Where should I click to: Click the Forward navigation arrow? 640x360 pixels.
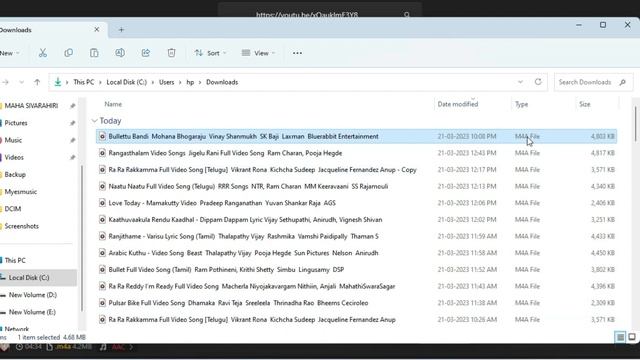[x=6, y=82]
